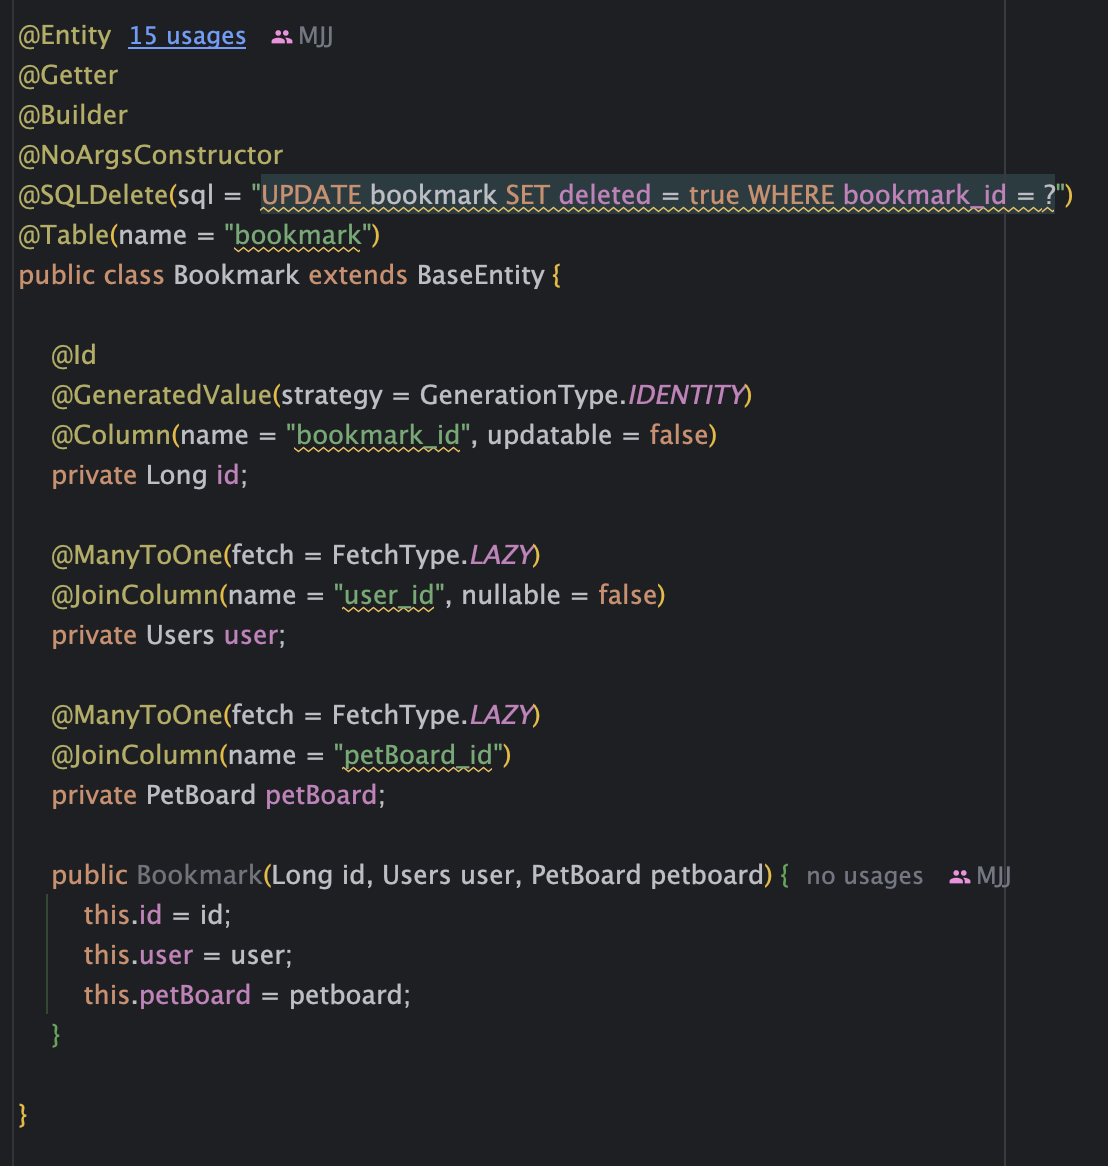This screenshot has height=1166, width=1108.
Task: Click the @Id annotation
Action: (x=74, y=355)
